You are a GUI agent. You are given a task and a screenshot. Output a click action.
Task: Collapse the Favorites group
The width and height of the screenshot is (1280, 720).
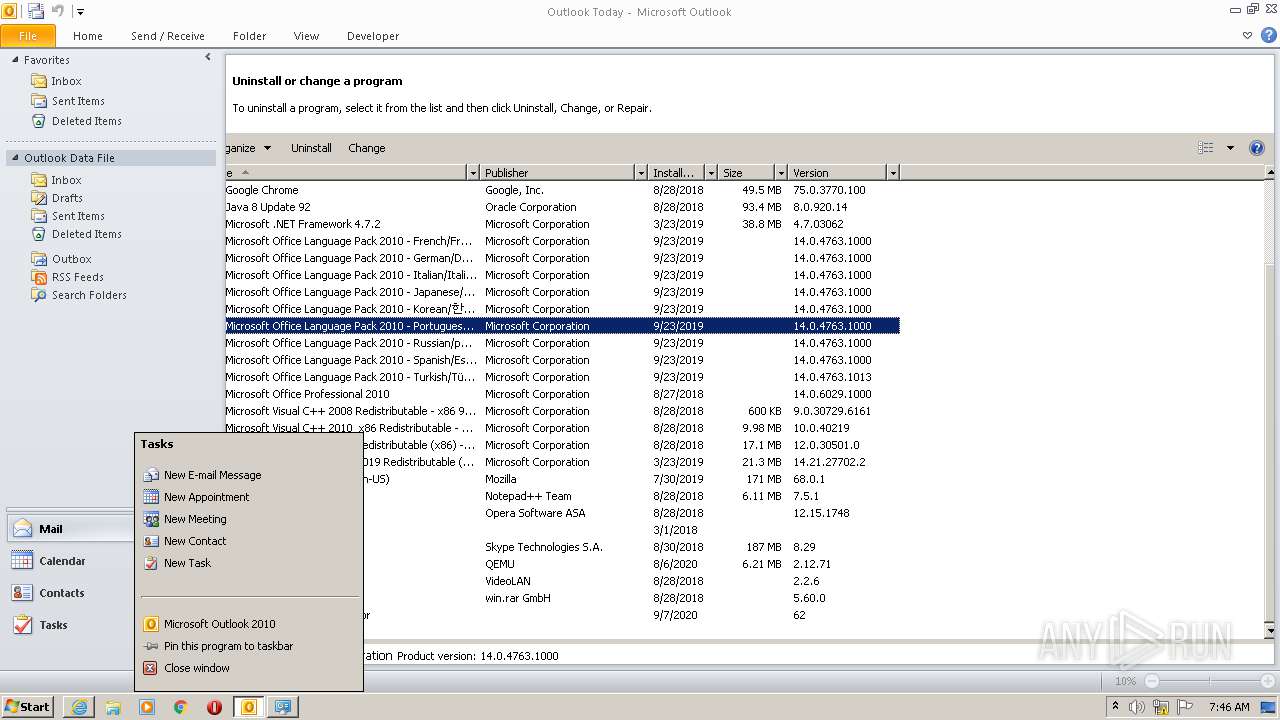[15, 60]
